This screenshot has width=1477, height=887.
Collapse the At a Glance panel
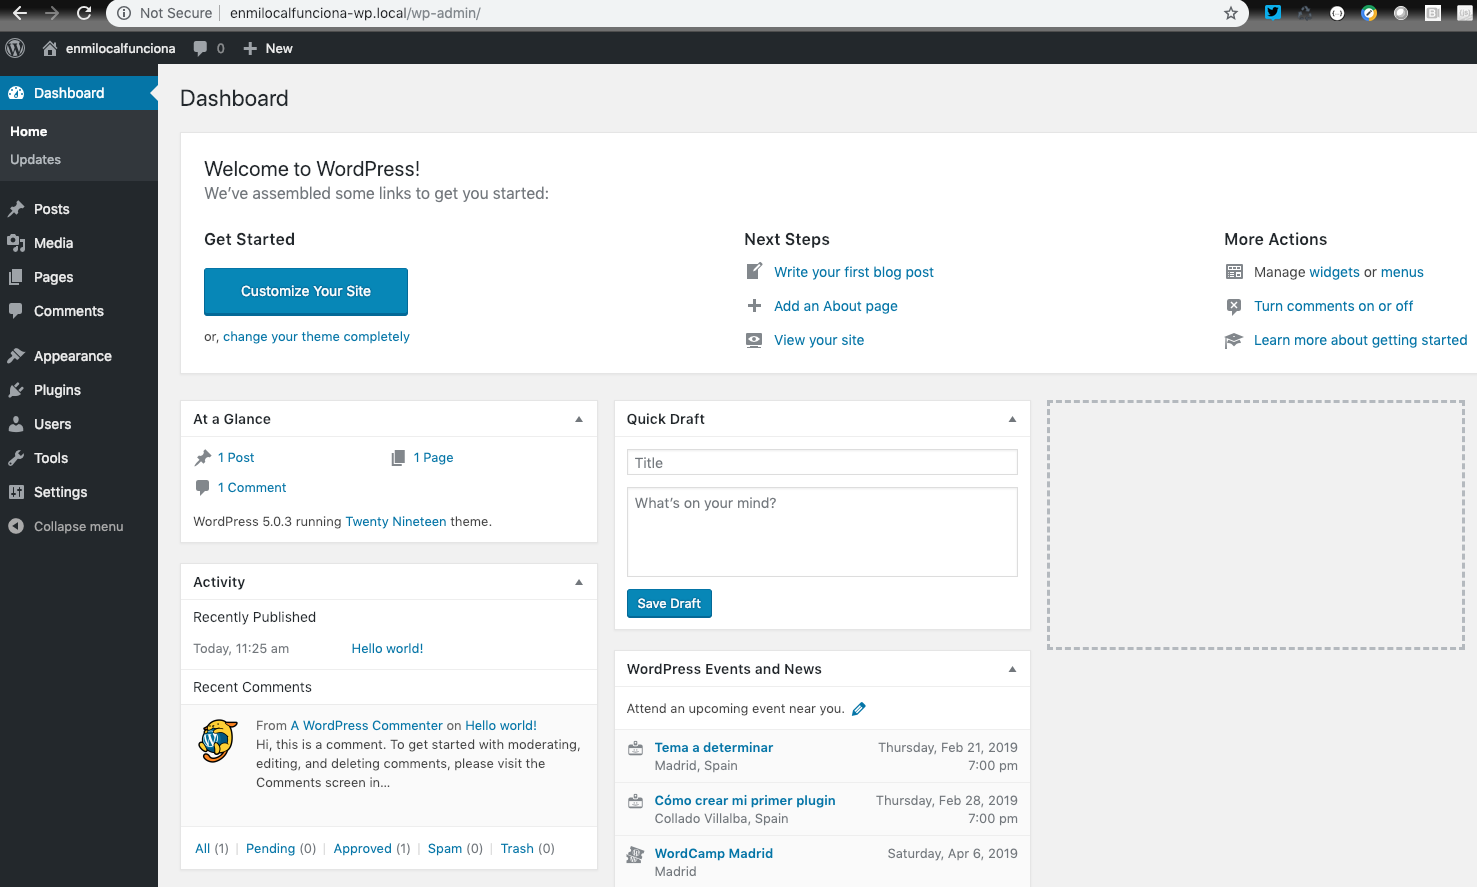point(579,419)
